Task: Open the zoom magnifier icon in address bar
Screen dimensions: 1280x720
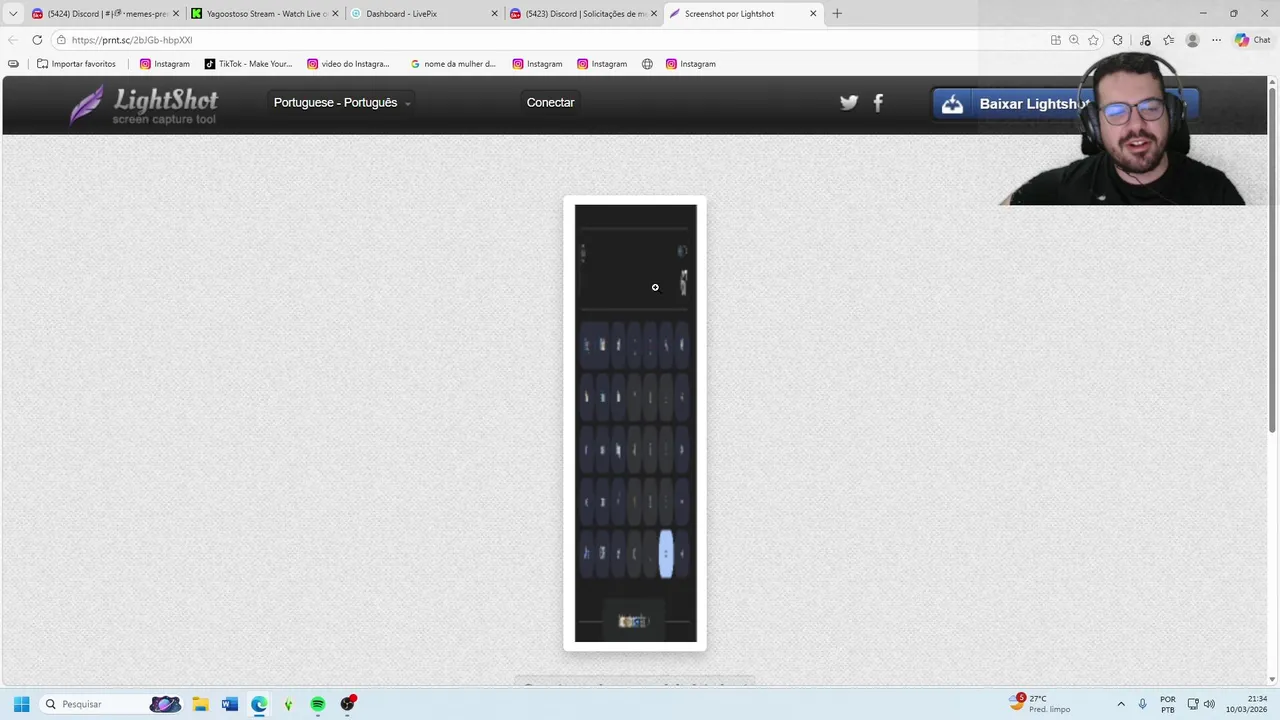Action: [x=1074, y=40]
